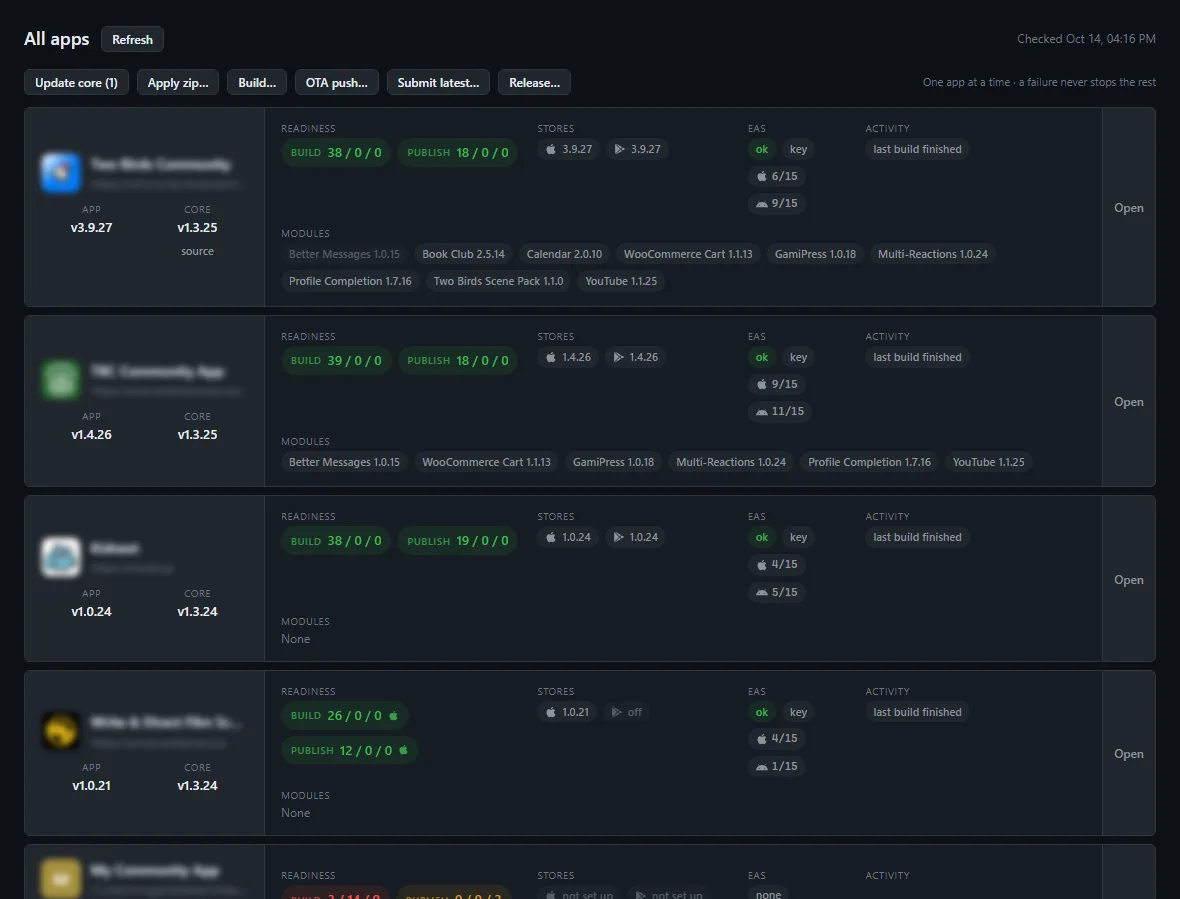Open the Apply zip... action

point(178,83)
